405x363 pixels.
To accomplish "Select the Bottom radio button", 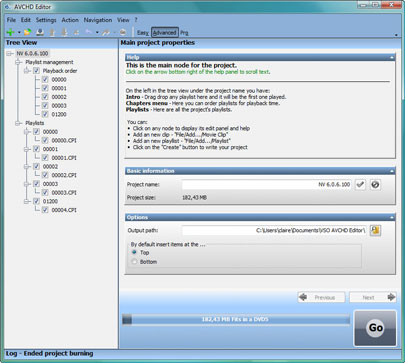I will point(134,262).
